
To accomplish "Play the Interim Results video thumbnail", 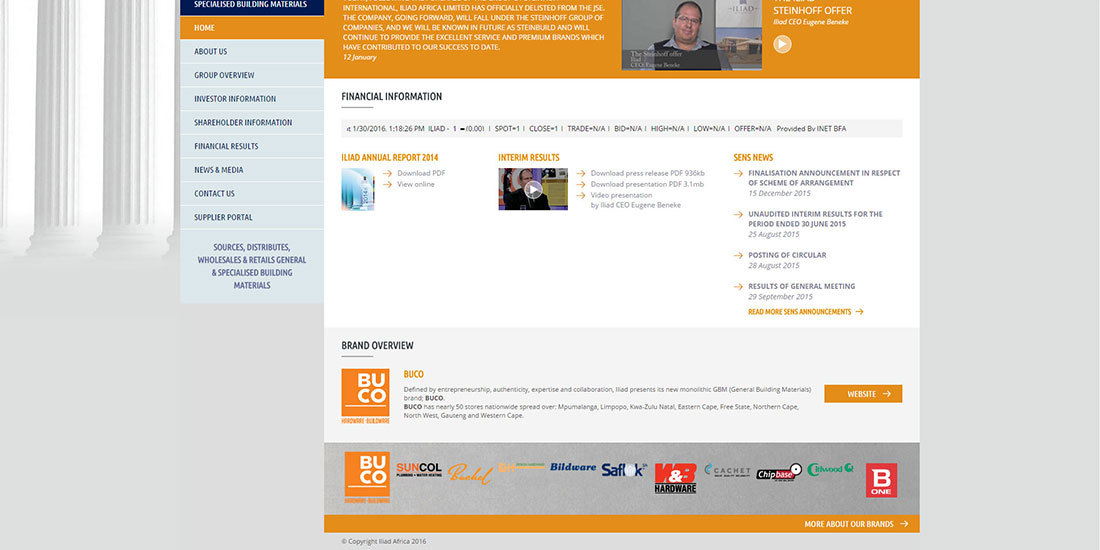I will pos(533,189).
